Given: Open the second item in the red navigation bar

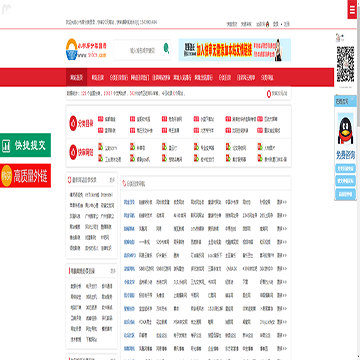Looking at the screenshot, I should [x=98, y=78].
